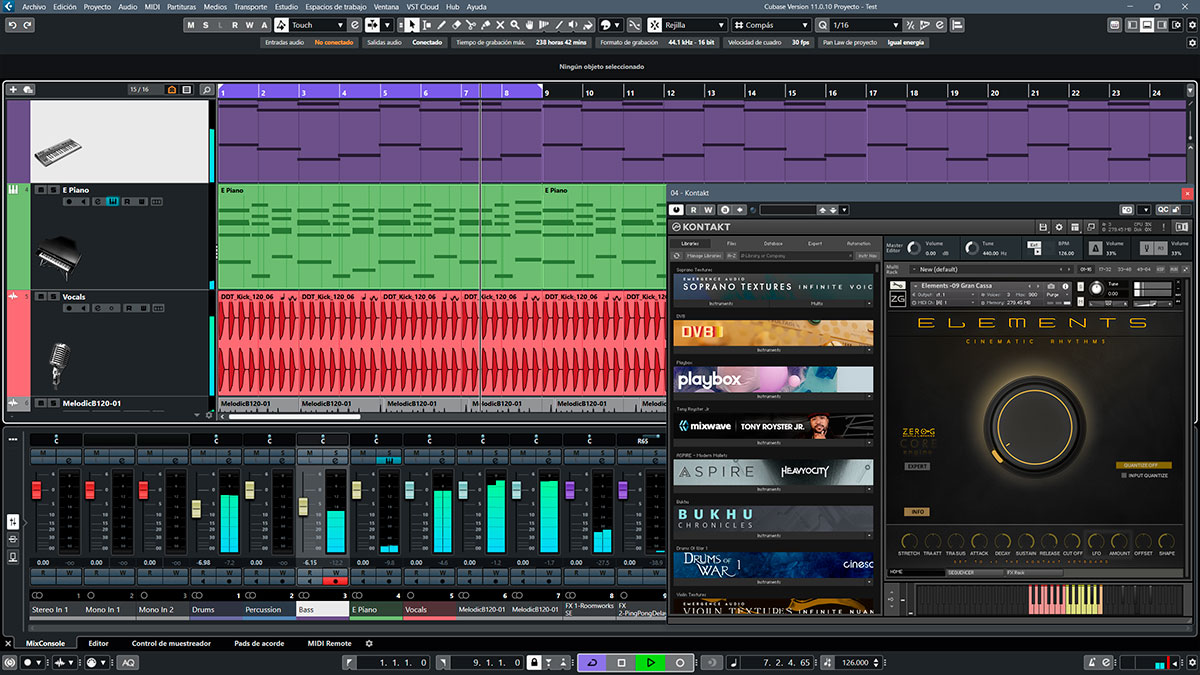Switch to the Editor tab
This screenshot has width=1200, height=675.
click(98, 644)
